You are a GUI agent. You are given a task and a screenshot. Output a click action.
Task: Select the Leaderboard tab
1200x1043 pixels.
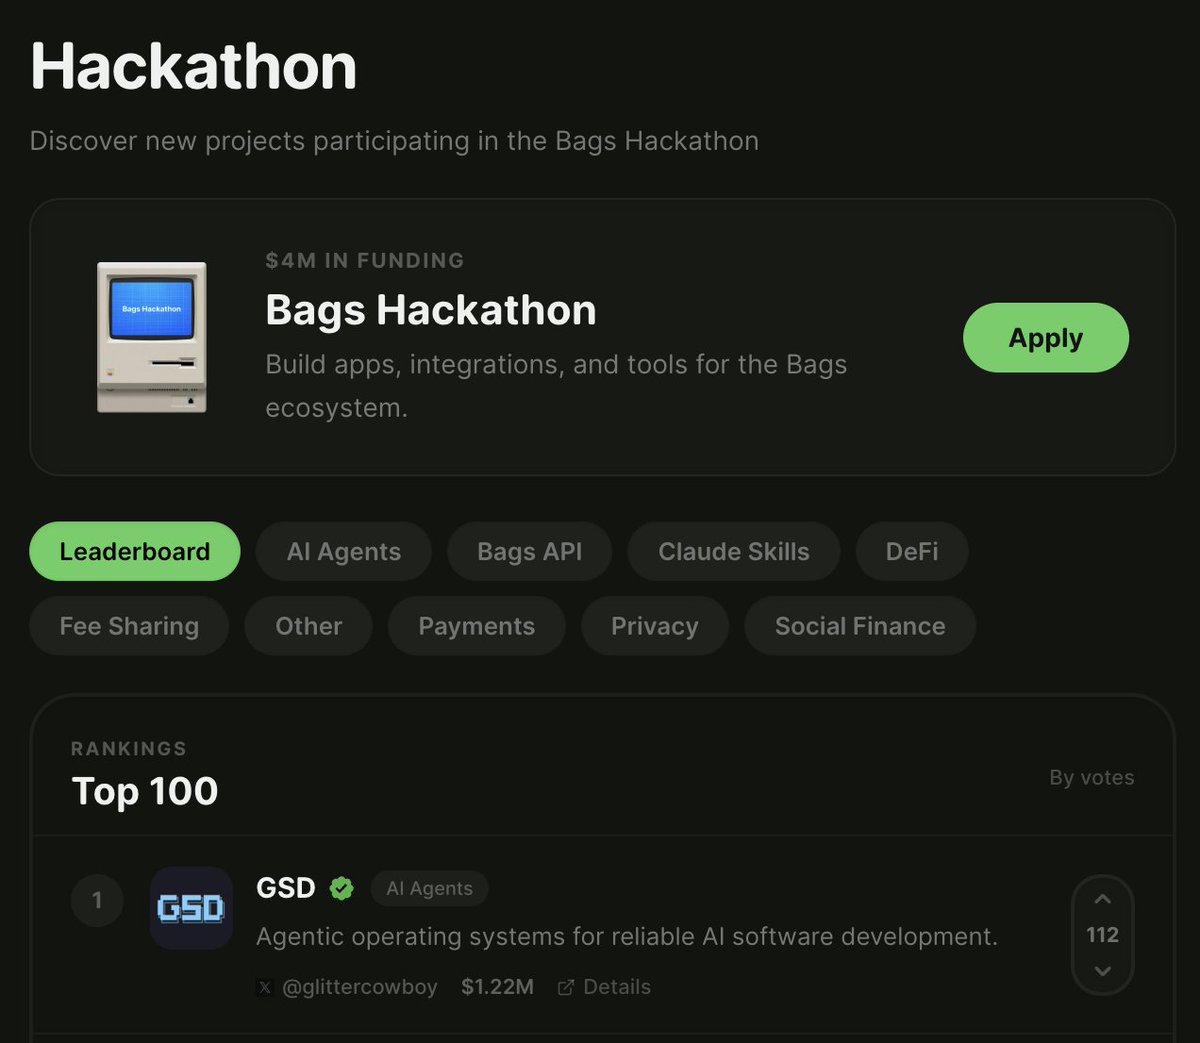(x=135, y=551)
